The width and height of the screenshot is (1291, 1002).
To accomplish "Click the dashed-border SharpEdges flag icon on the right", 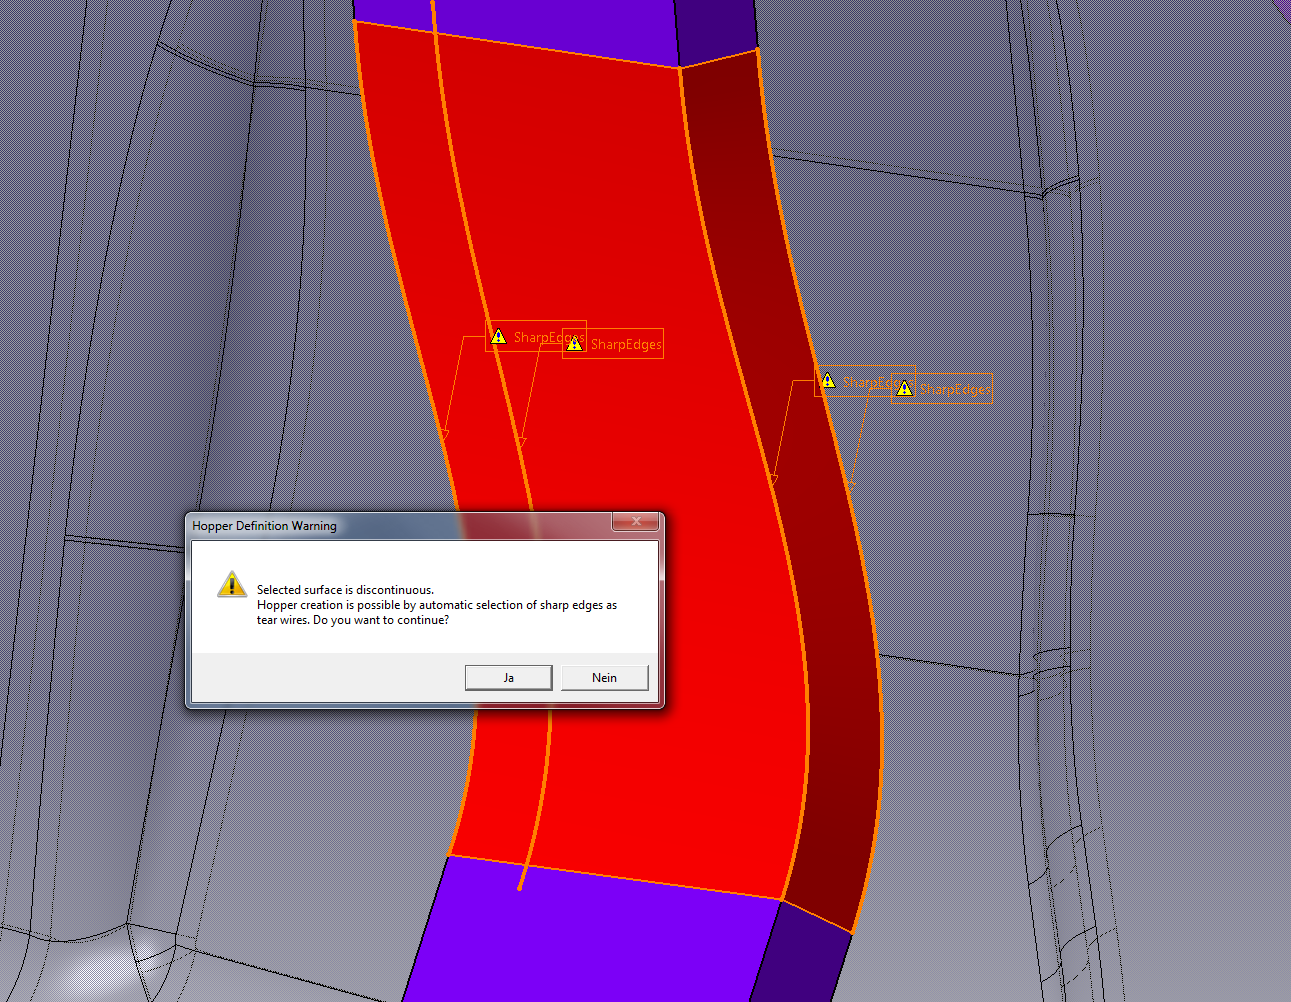I will click(x=904, y=388).
